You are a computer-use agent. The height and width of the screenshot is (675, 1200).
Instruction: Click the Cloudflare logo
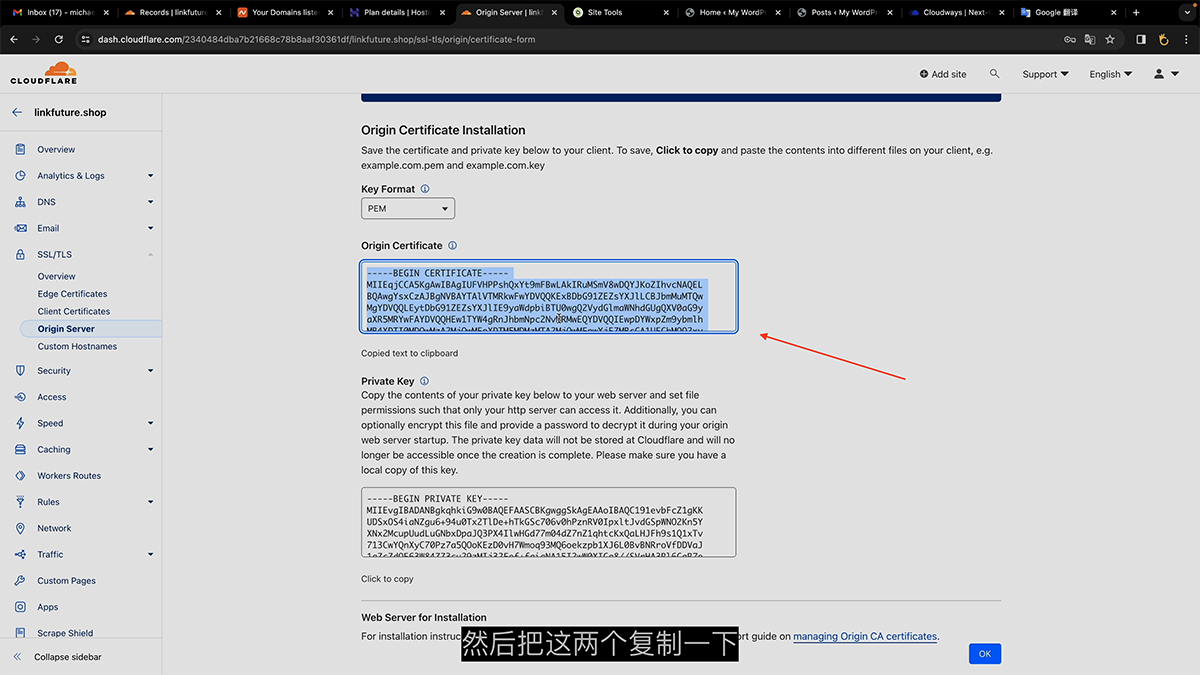pyautogui.click(x=44, y=73)
